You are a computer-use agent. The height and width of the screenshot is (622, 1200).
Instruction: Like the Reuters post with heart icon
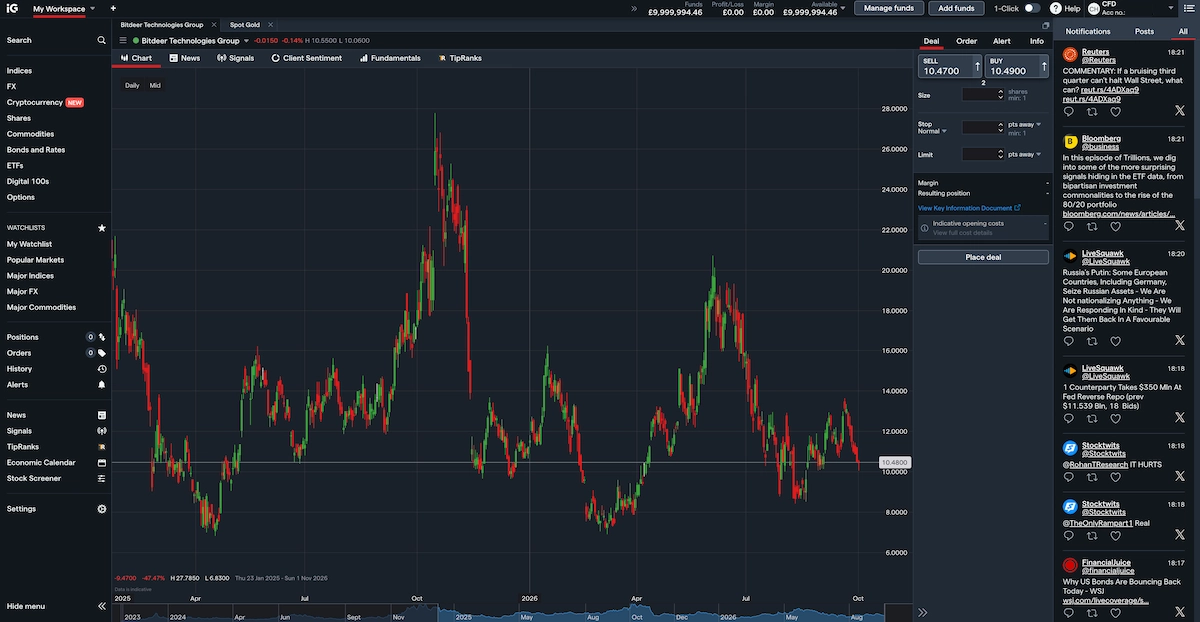[1115, 112]
